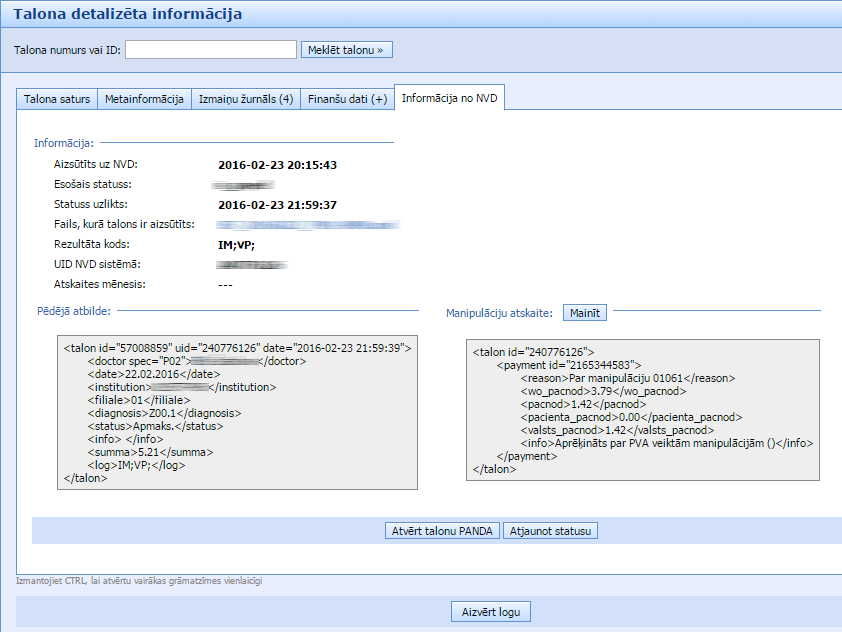
Task: Click the Aizsūtīts uz NVD timestamp value
Action: [277, 165]
